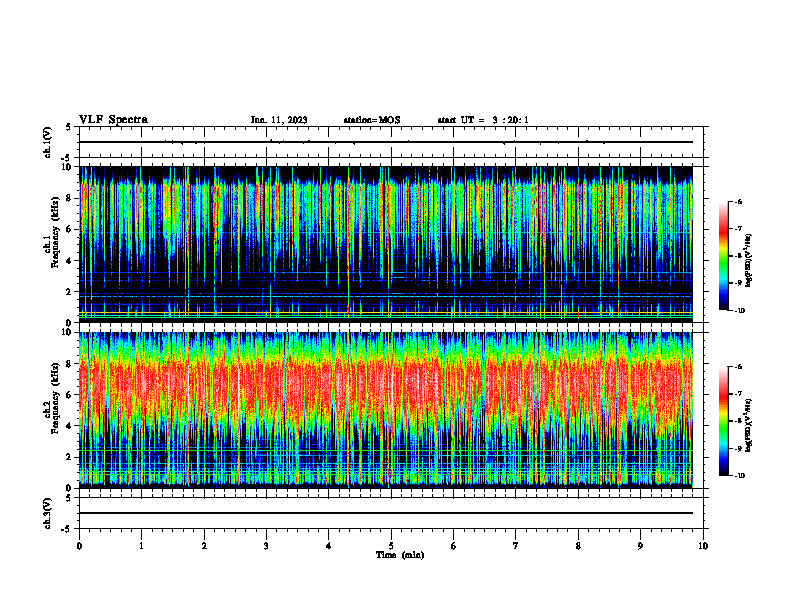Click the "ch.3(V)" axis label
The width and height of the screenshot is (792, 612).
point(47,513)
